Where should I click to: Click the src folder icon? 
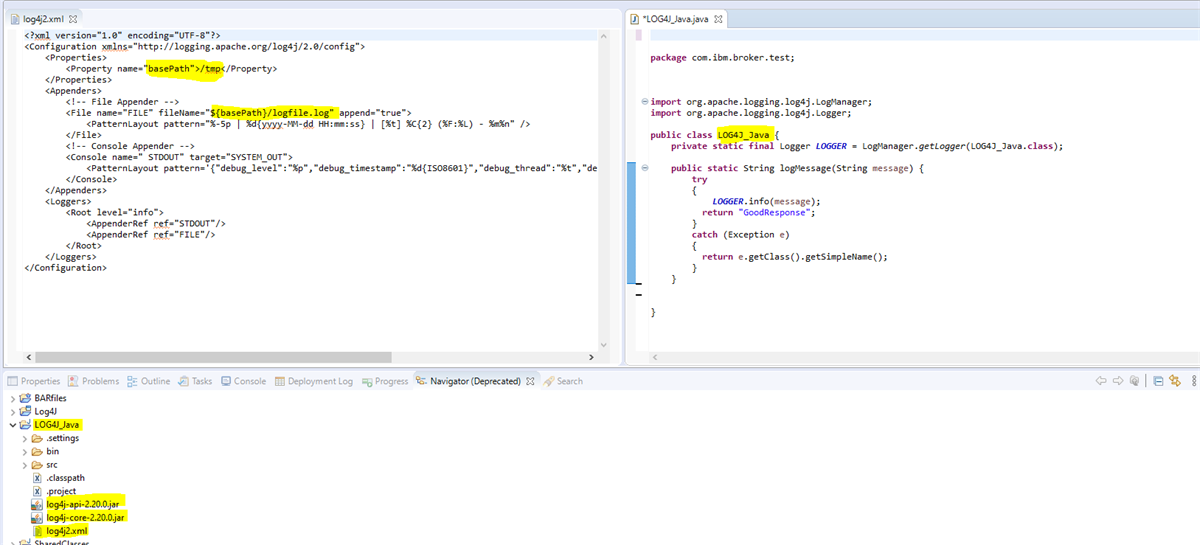click(x=38, y=465)
